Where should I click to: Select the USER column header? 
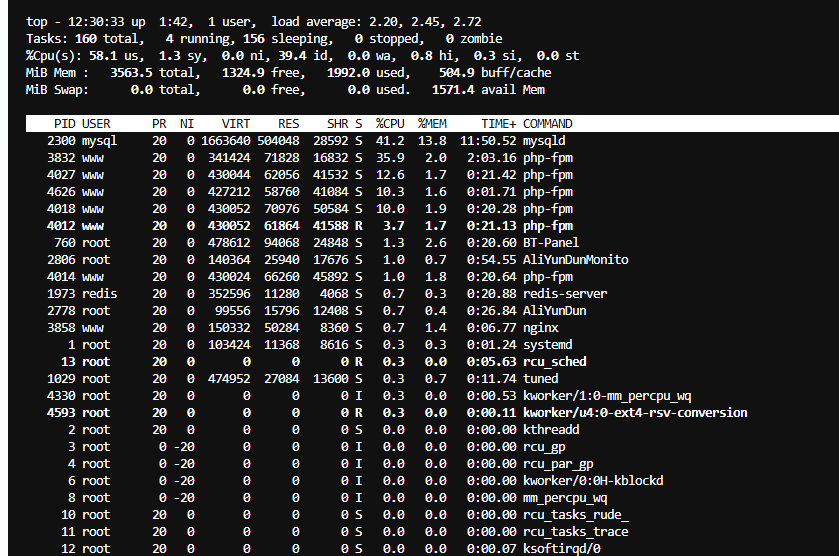pyautogui.click(x=96, y=124)
